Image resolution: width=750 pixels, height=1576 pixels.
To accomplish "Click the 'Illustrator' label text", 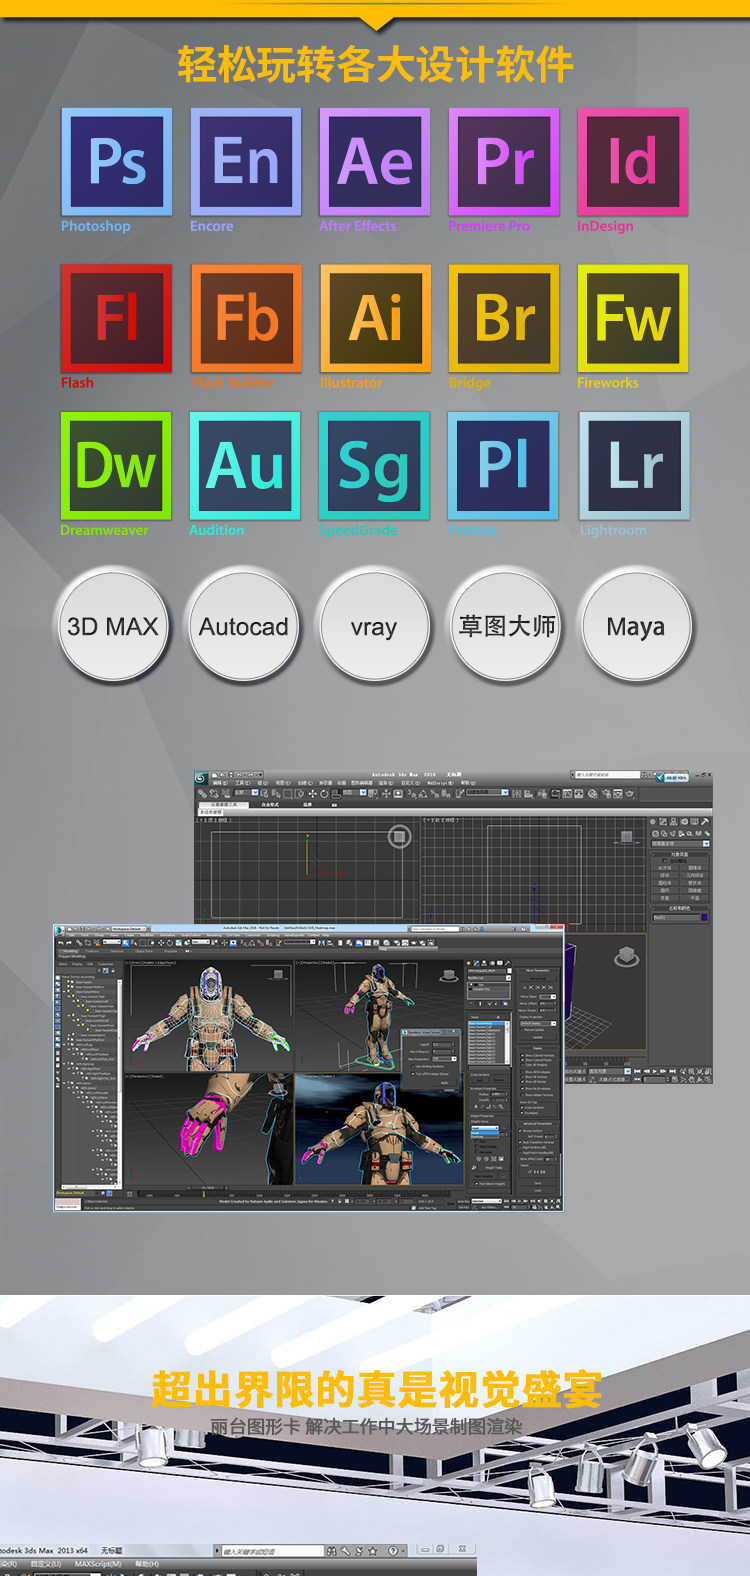I will pos(350,383).
